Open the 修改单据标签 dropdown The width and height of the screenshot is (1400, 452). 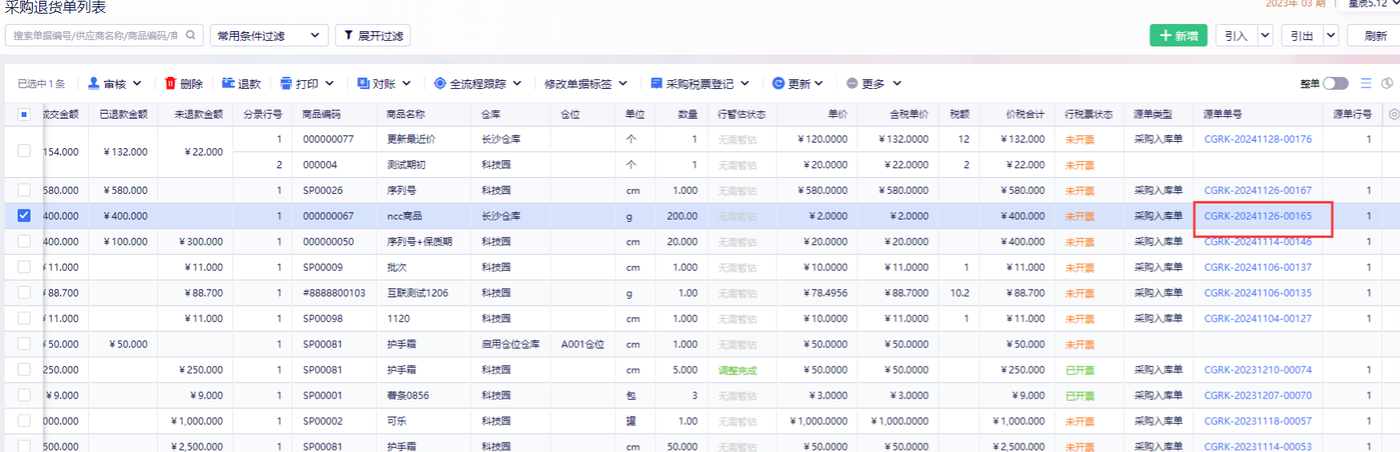coord(586,84)
